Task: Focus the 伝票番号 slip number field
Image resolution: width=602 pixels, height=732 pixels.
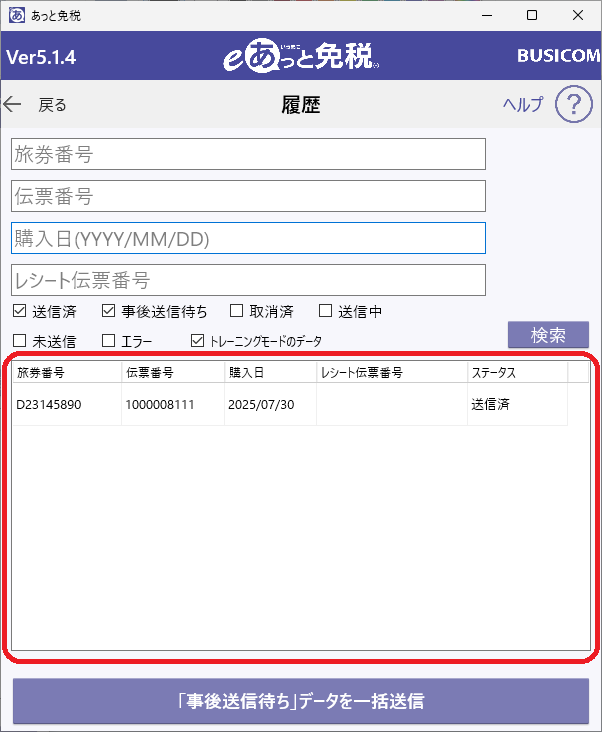Action: pyautogui.click(x=248, y=196)
